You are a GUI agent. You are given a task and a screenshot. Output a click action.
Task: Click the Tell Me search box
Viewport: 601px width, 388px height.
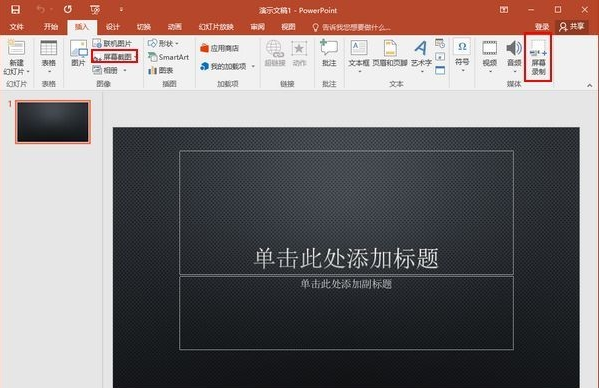[x=352, y=27]
